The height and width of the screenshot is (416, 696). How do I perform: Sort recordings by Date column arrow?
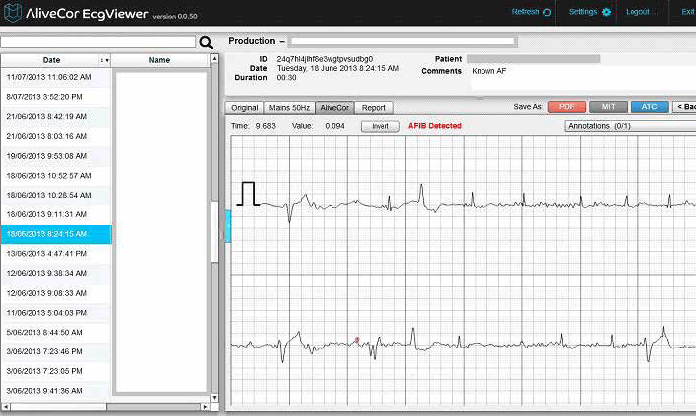click(102, 60)
